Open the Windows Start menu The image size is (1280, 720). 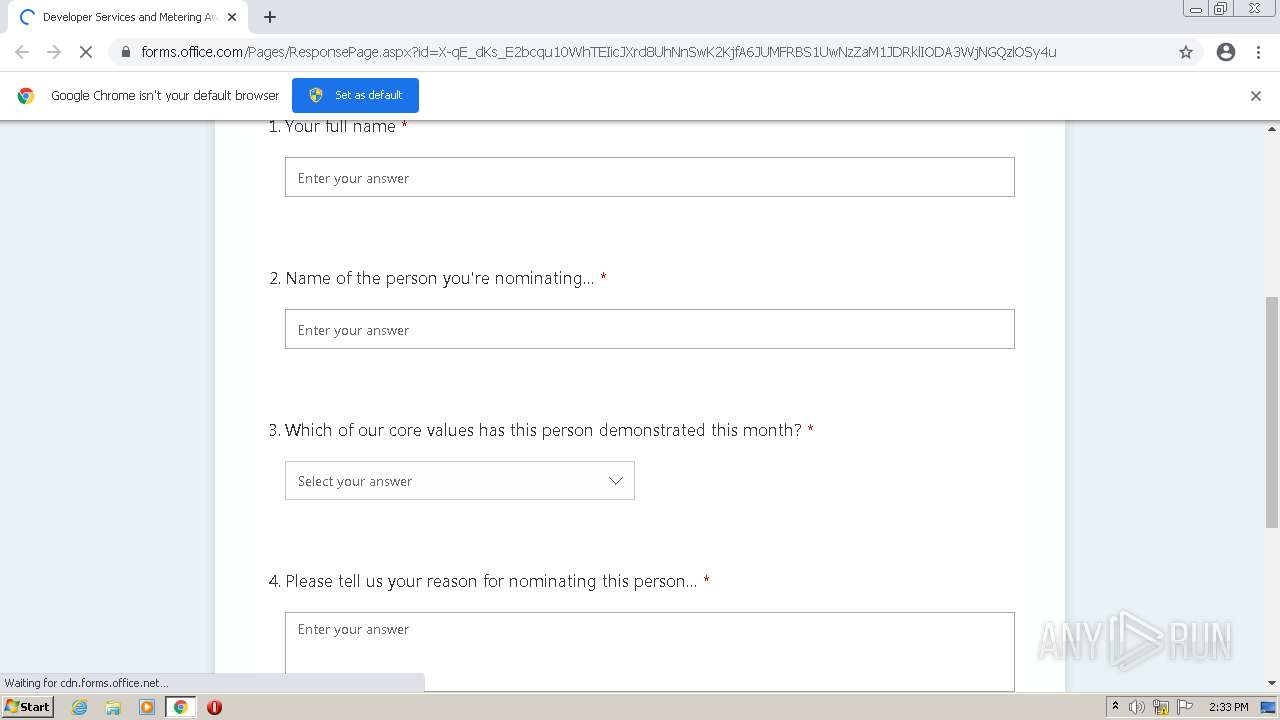28,706
